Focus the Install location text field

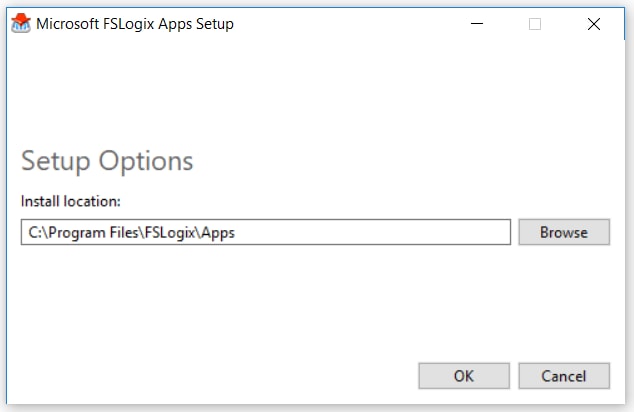tap(266, 232)
